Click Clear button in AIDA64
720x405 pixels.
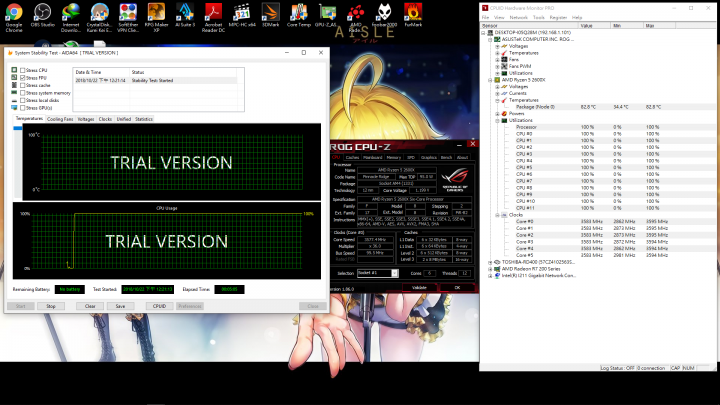(x=90, y=306)
